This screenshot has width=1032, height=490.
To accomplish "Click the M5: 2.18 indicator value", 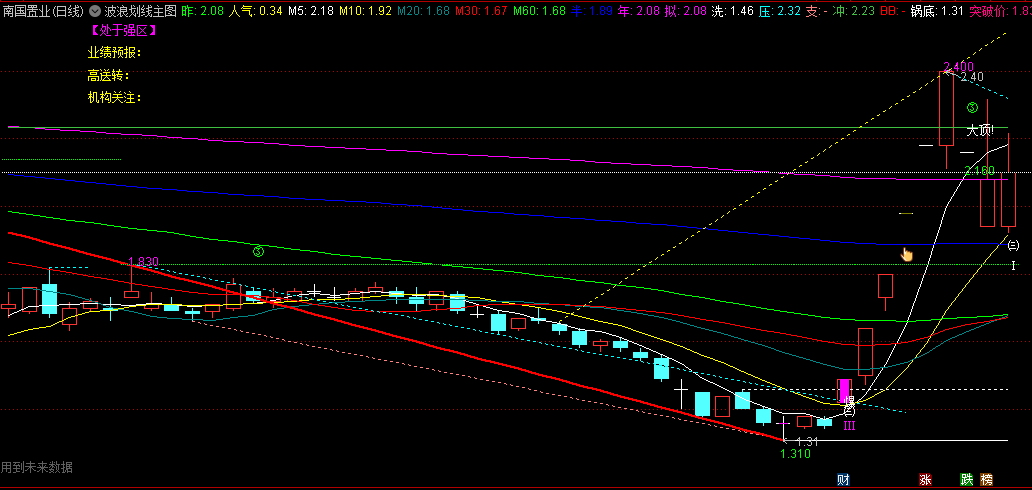I will pyautogui.click(x=311, y=11).
